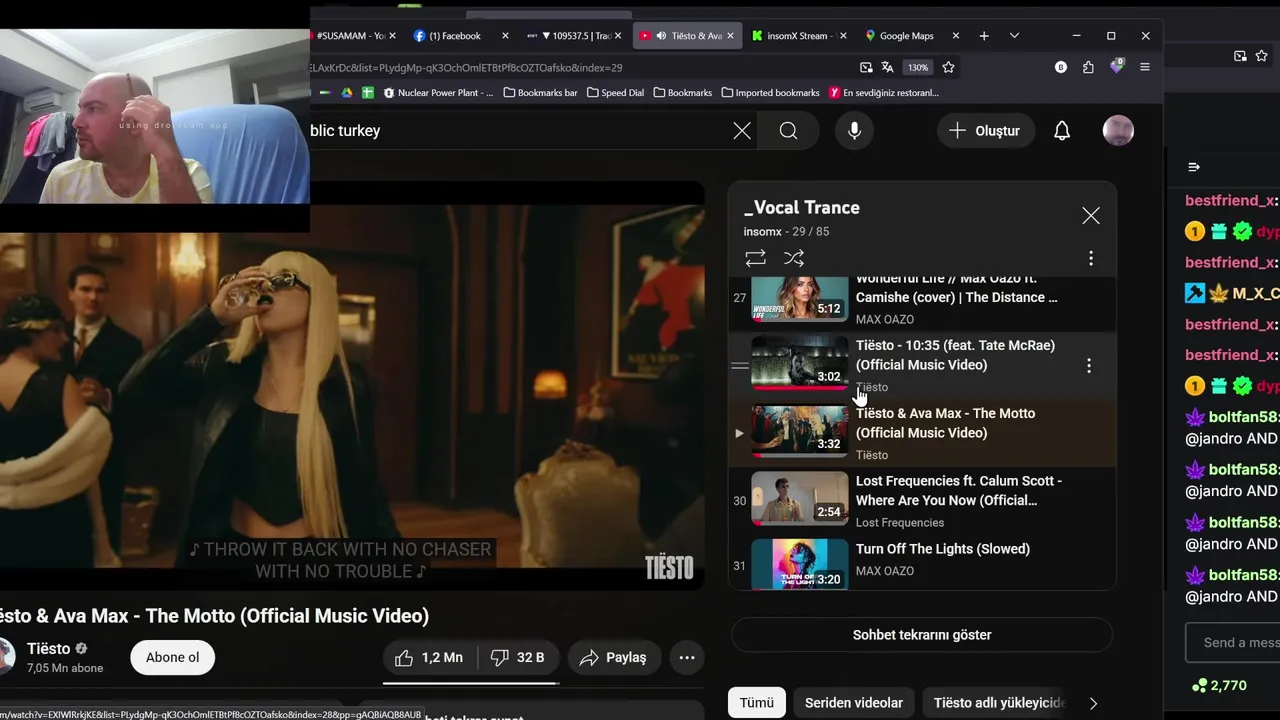The width and height of the screenshot is (1280, 720).
Task: Select Tiësto adlı yükleyiciden chip
Action: click(998, 703)
